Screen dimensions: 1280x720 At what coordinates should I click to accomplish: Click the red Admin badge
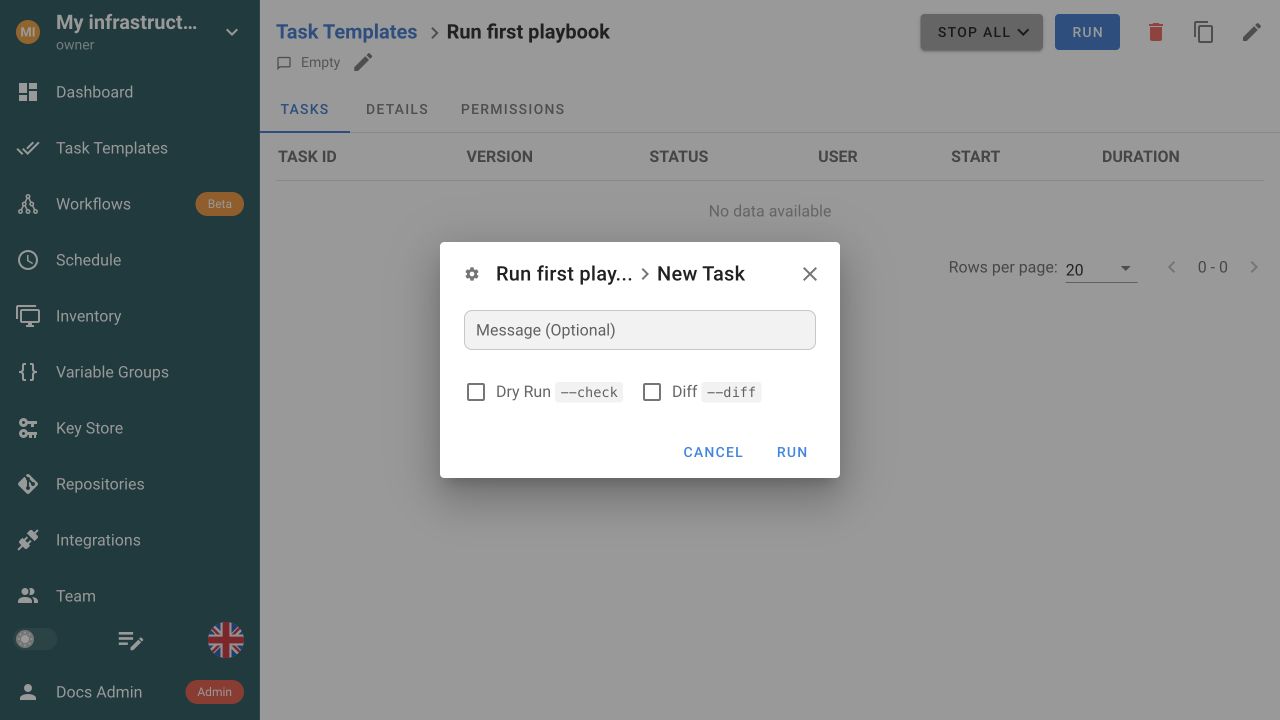click(x=214, y=692)
